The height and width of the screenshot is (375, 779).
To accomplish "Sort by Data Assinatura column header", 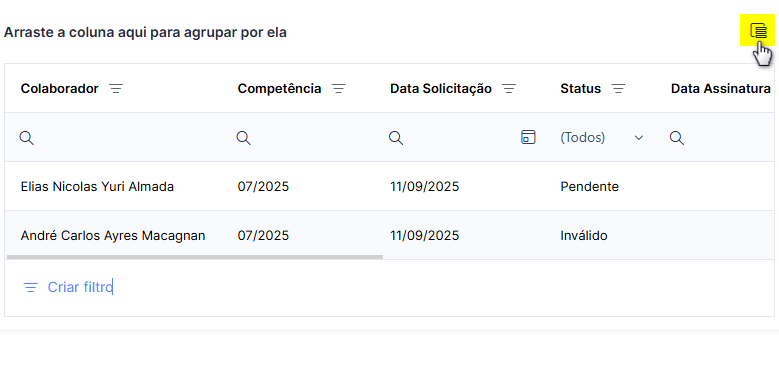I will point(721,89).
